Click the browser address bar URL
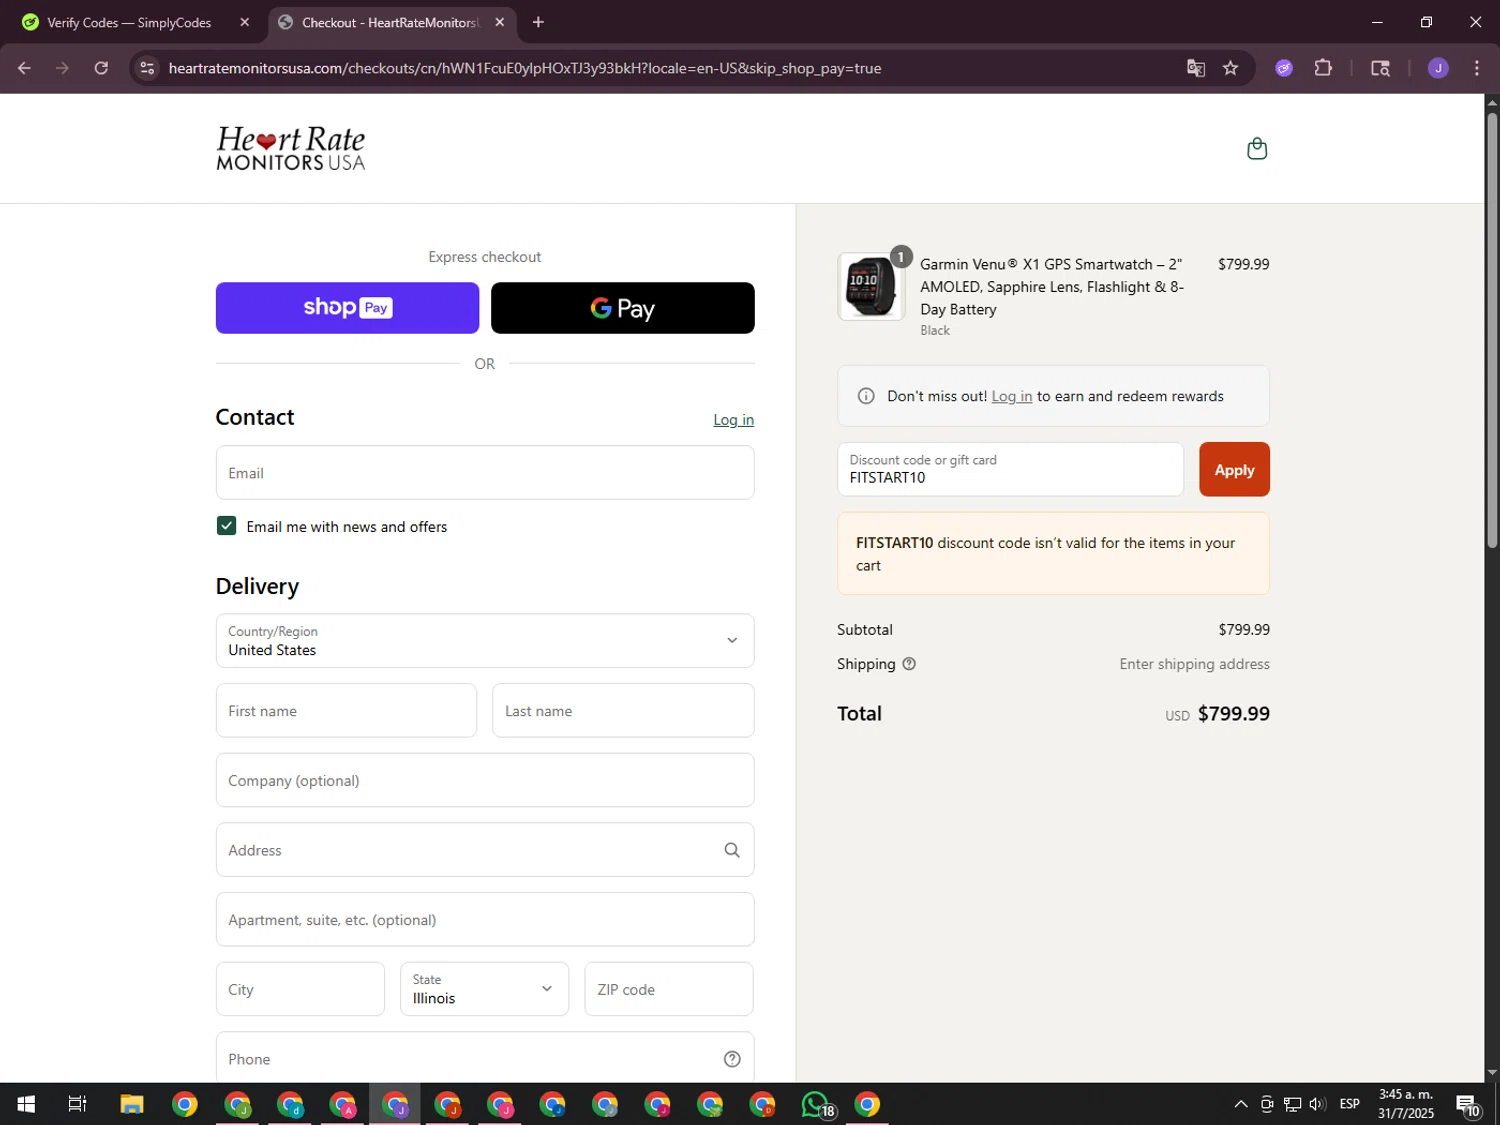Viewport: 1500px width, 1125px height. point(525,68)
